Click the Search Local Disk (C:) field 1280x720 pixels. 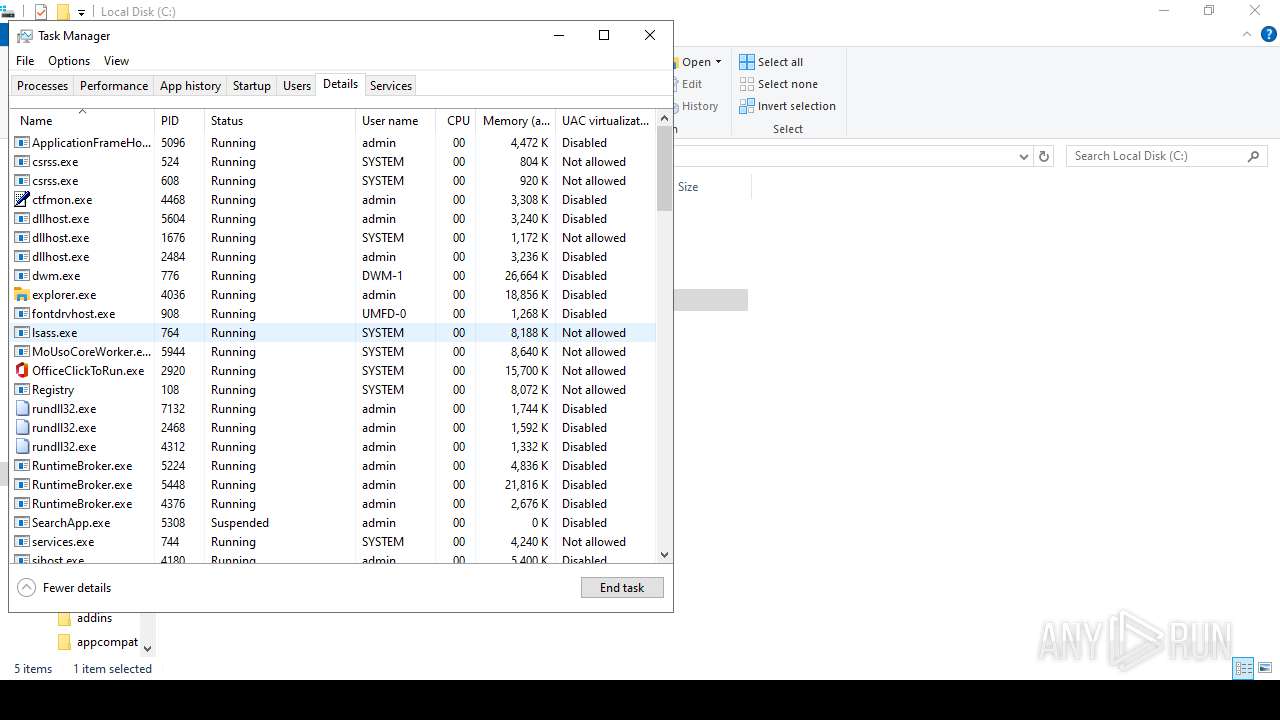pyautogui.click(x=1166, y=156)
